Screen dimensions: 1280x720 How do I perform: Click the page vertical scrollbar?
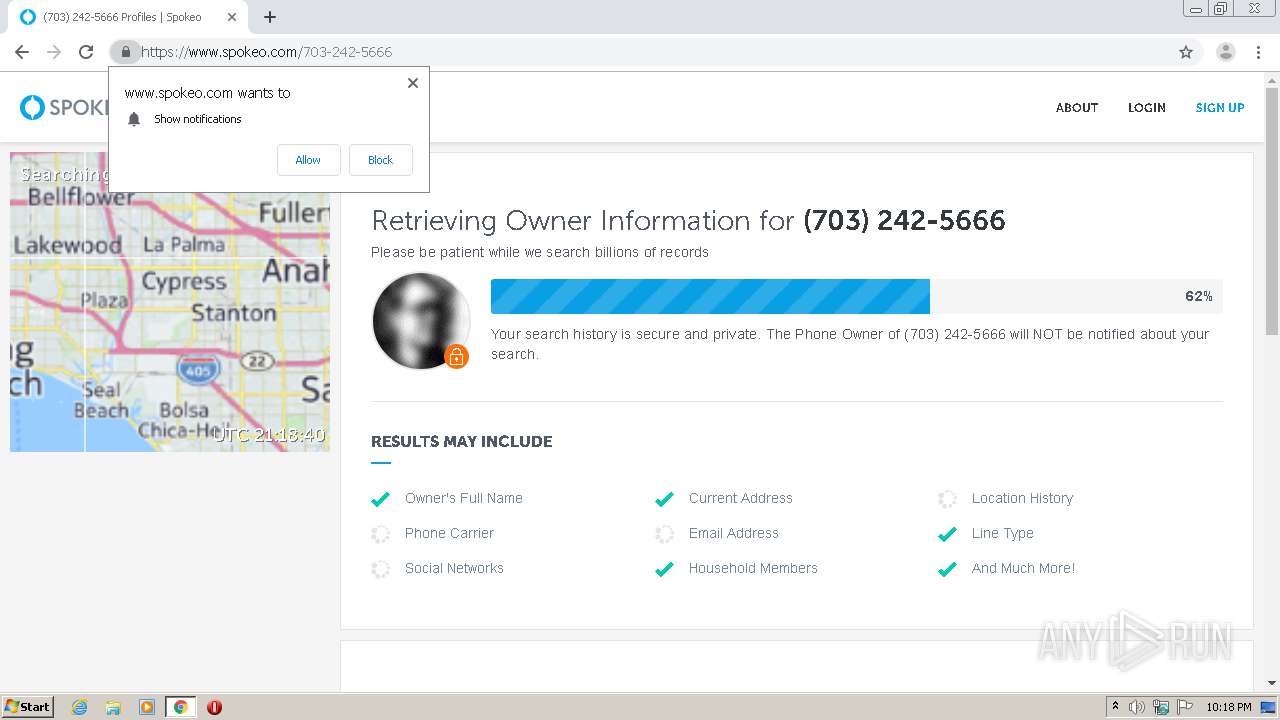[1272, 210]
